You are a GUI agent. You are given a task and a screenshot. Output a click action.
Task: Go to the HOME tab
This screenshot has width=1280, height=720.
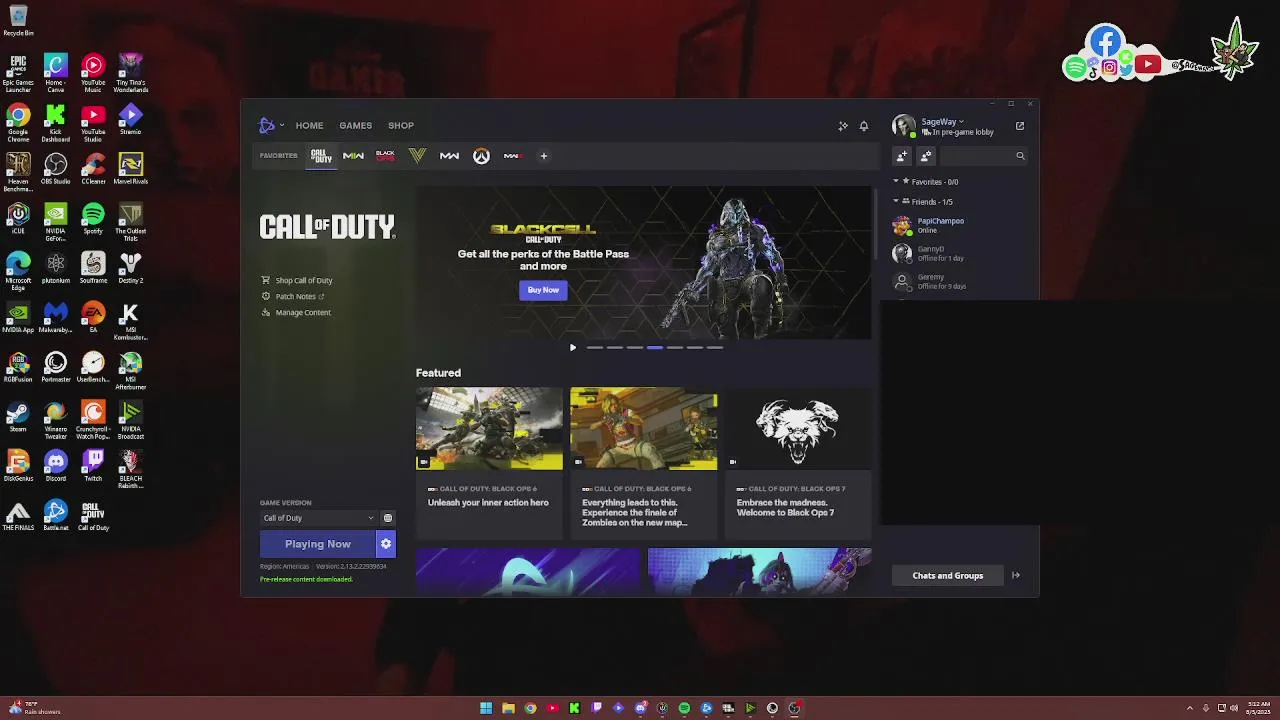[x=309, y=126]
